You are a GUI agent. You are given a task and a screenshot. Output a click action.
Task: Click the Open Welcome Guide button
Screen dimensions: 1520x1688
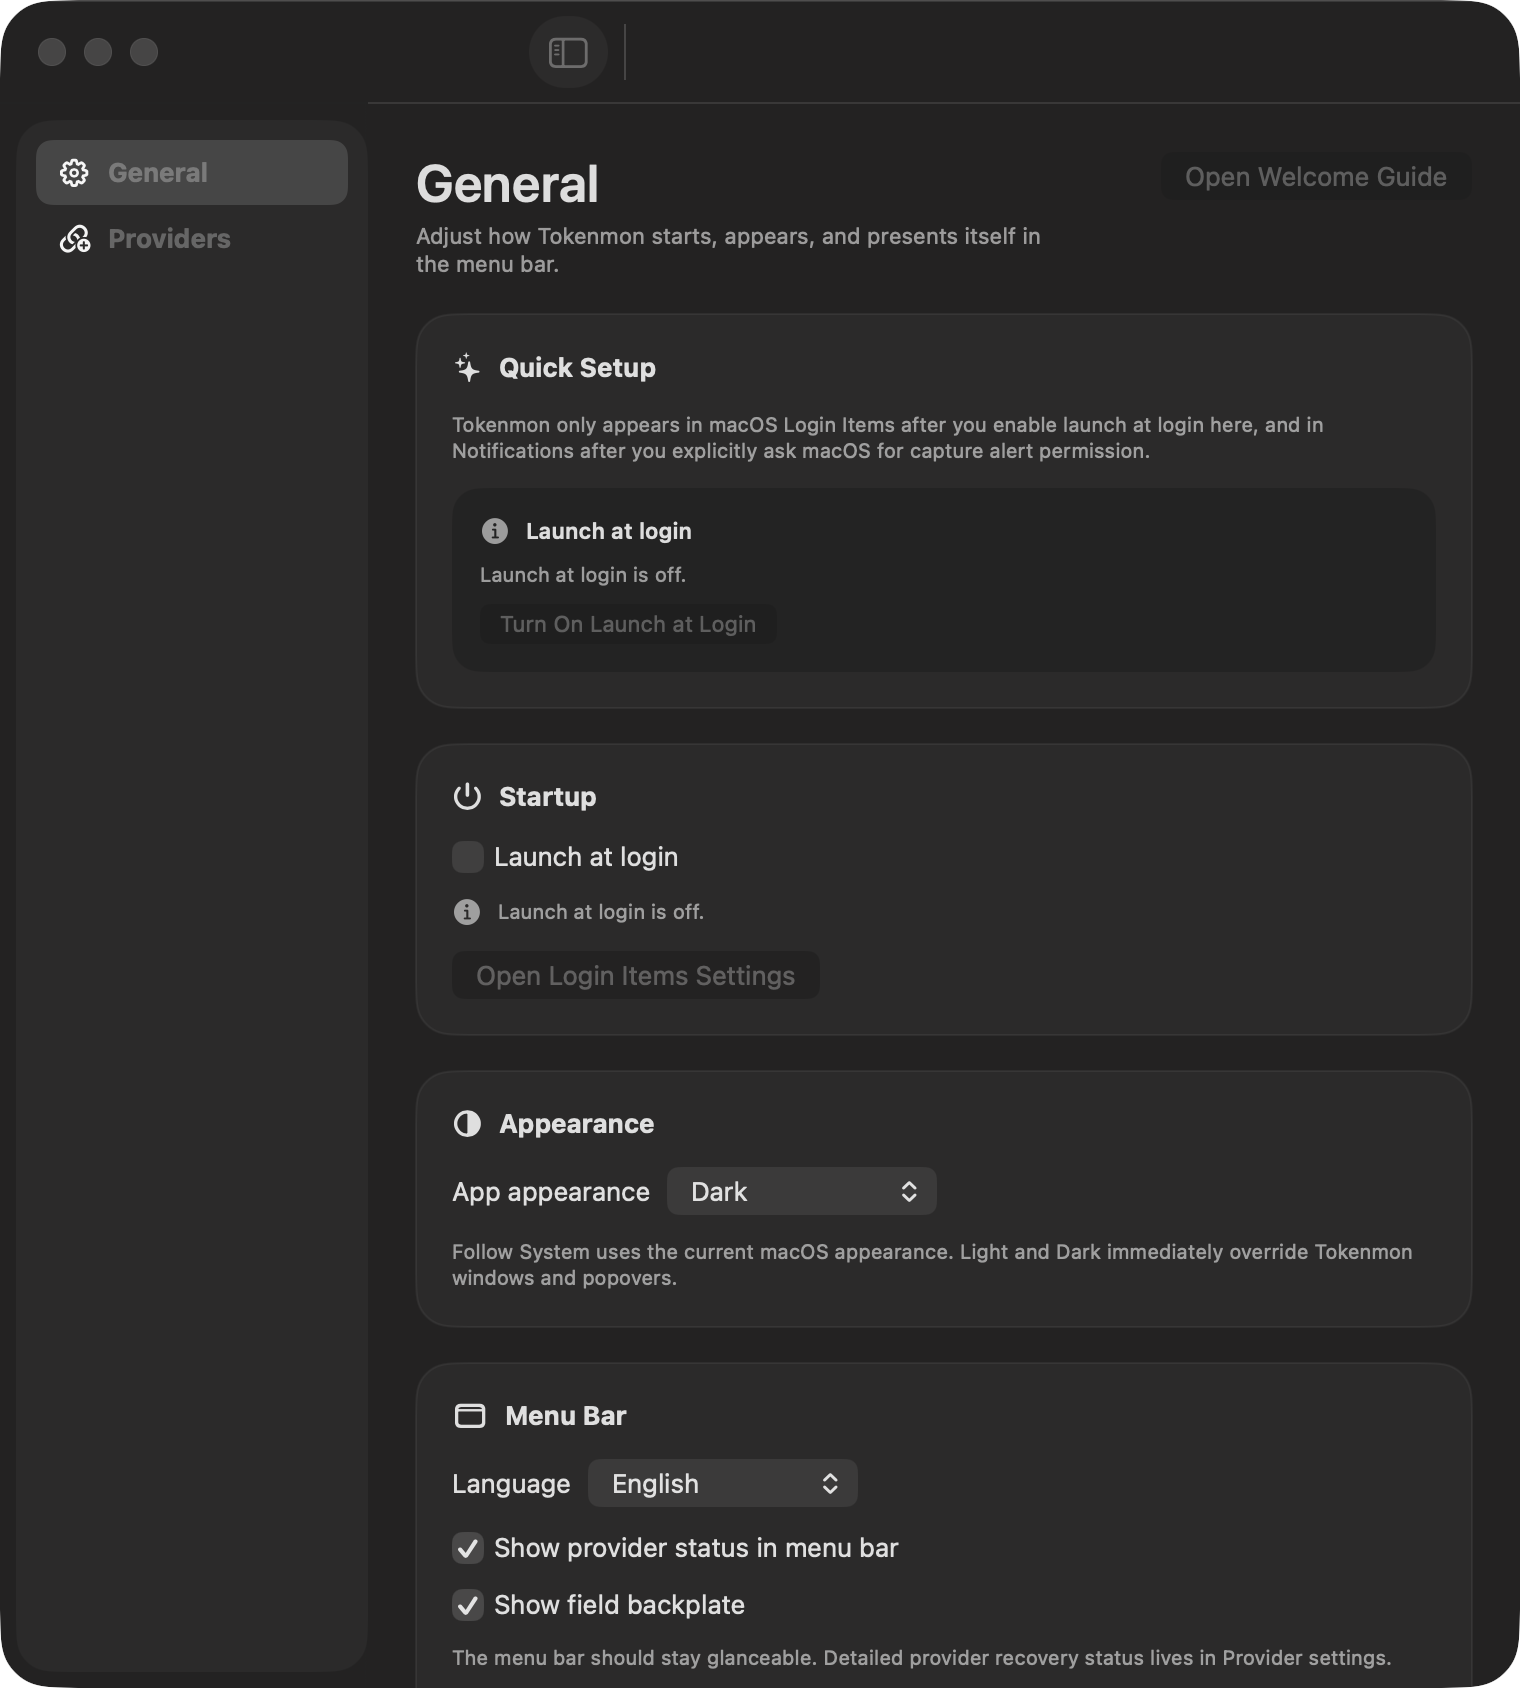[x=1315, y=177]
